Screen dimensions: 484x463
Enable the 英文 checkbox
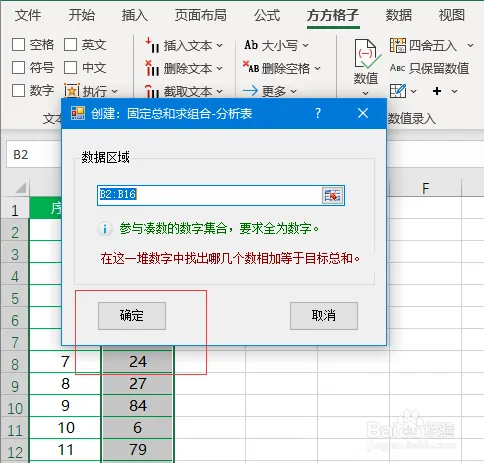pos(70,45)
